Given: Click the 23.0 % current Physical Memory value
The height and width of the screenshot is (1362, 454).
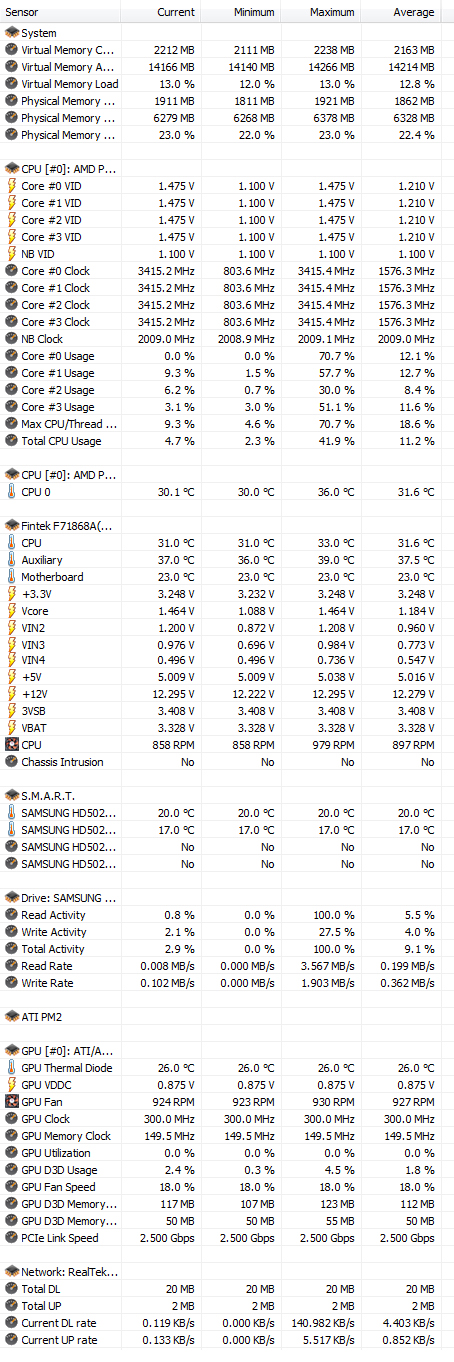Looking at the screenshot, I should tap(176, 135).
